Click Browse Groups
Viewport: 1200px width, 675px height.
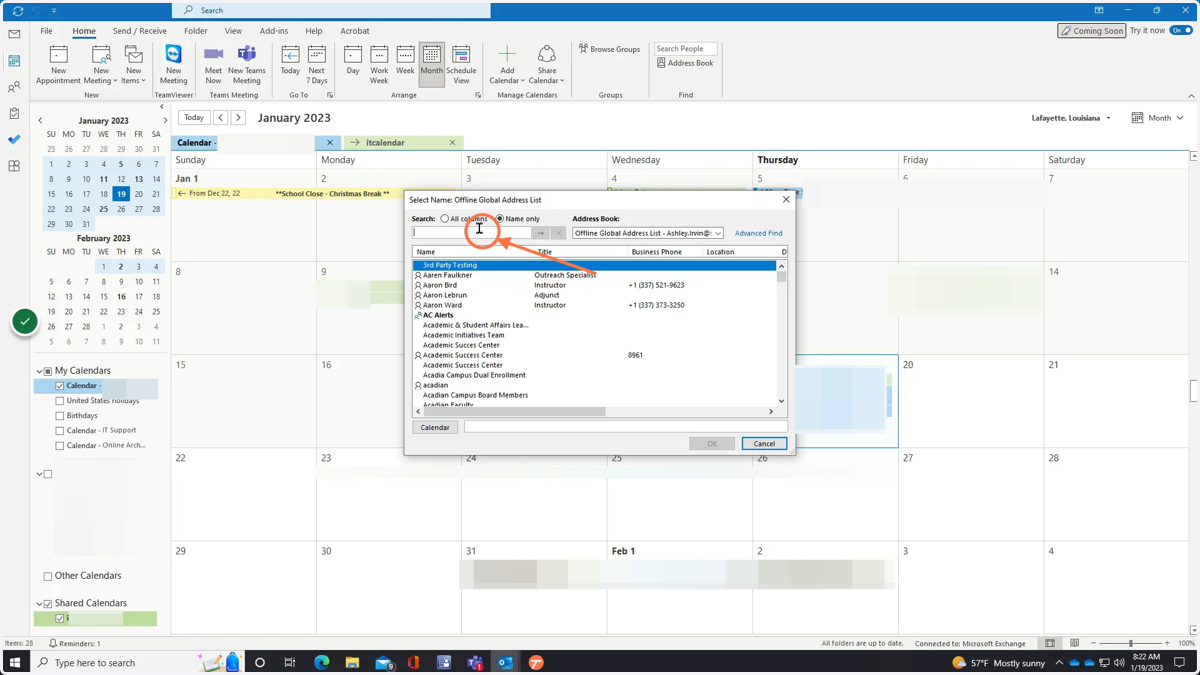(x=609, y=49)
